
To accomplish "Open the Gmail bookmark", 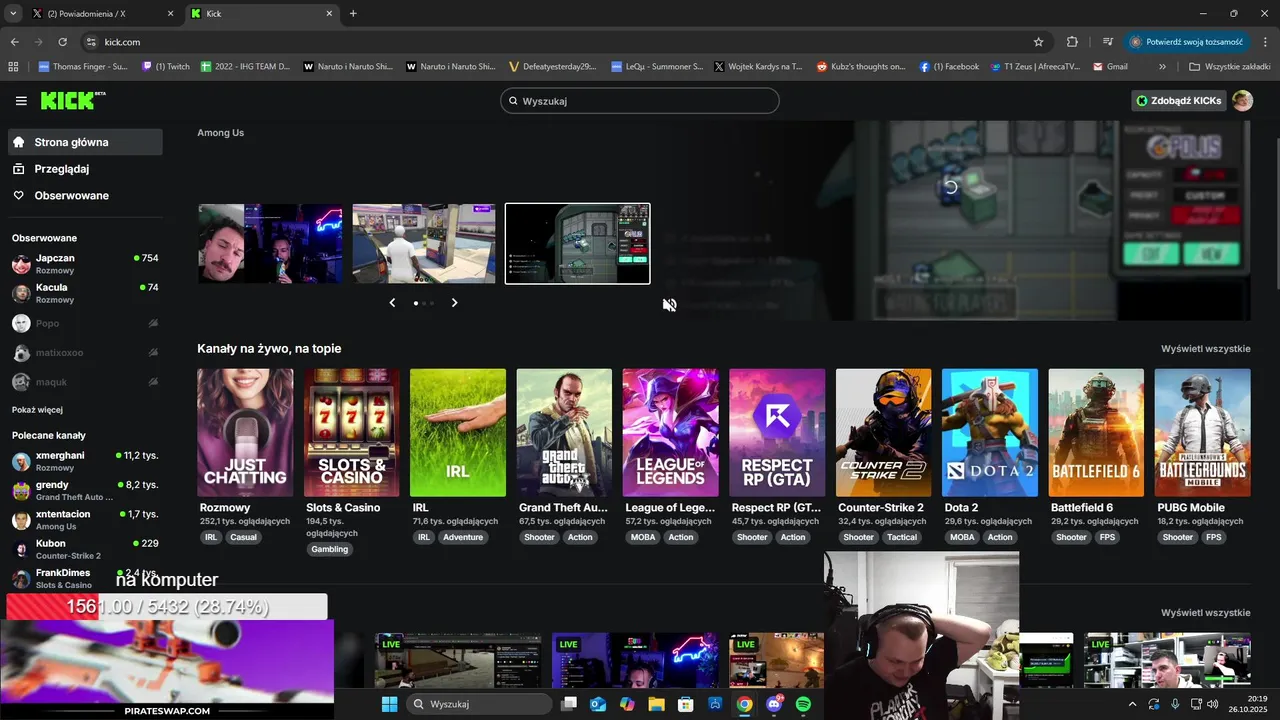I will 1111,67.
